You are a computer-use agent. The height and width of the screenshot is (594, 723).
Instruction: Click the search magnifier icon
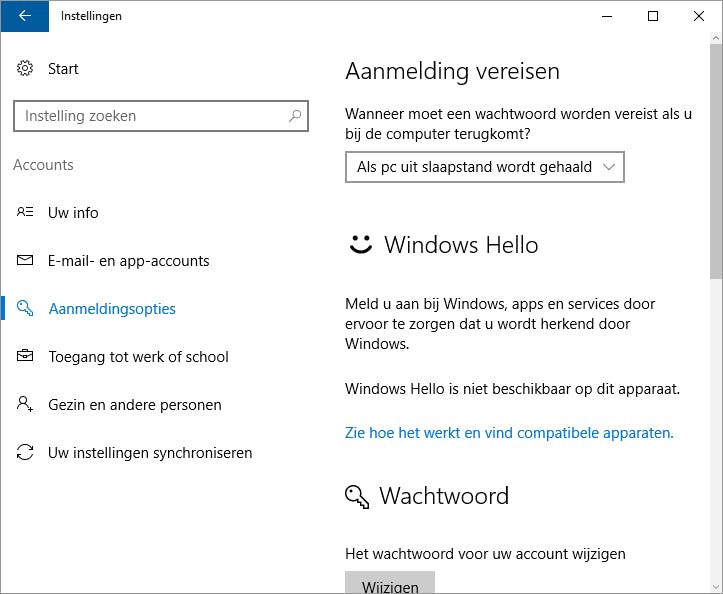coord(295,116)
